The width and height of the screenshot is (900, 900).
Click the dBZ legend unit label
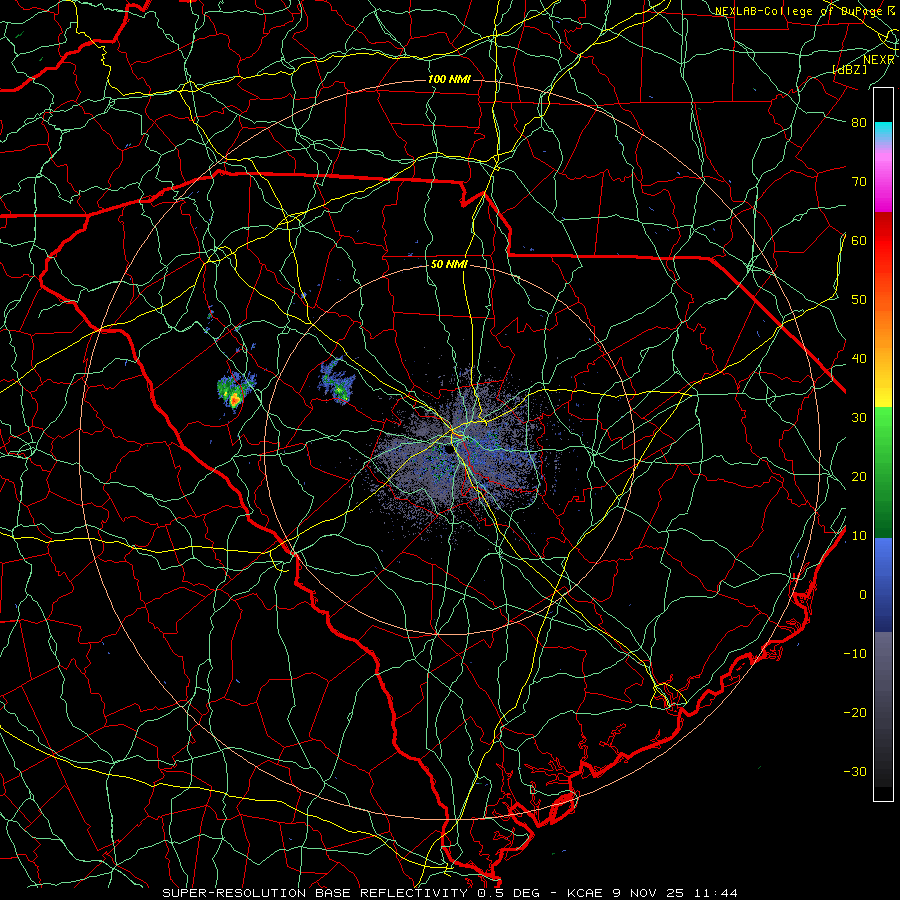pos(851,70)
